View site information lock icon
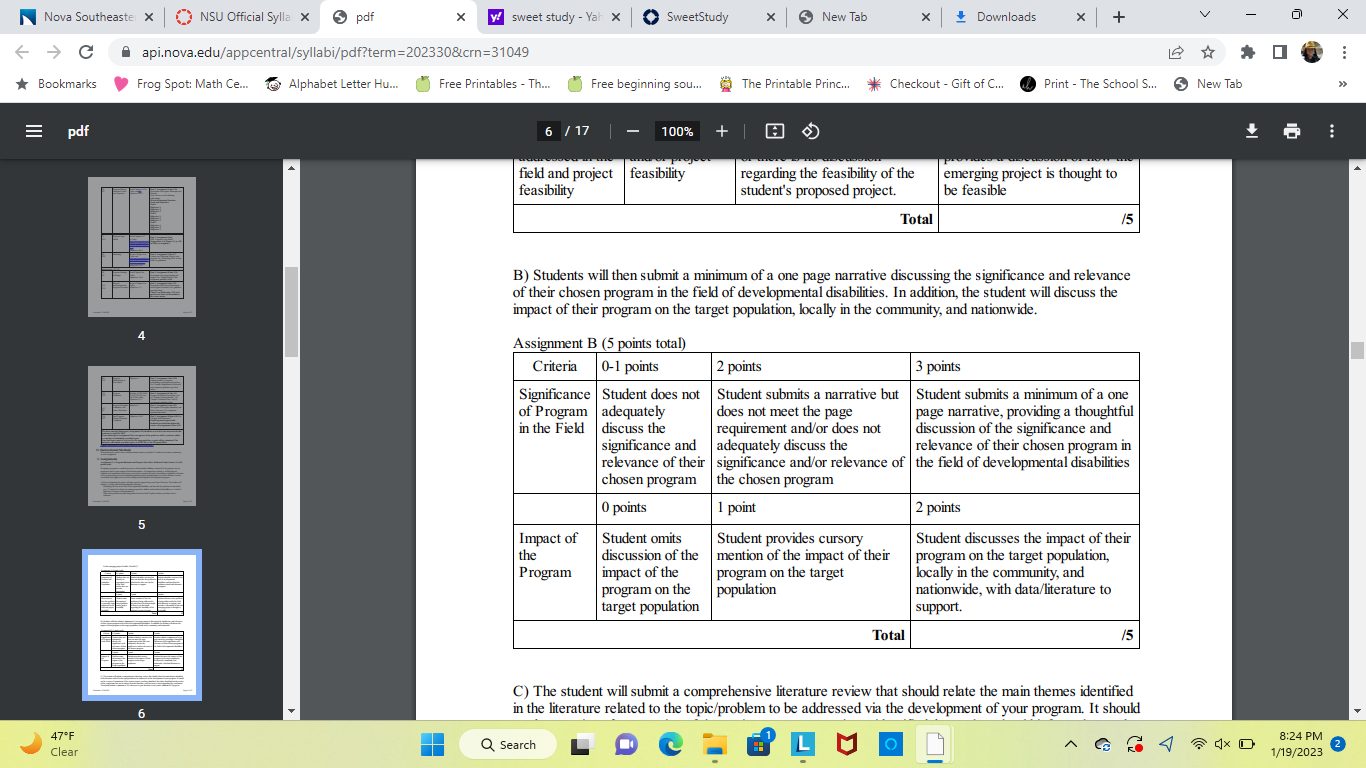 coord(127,52)
